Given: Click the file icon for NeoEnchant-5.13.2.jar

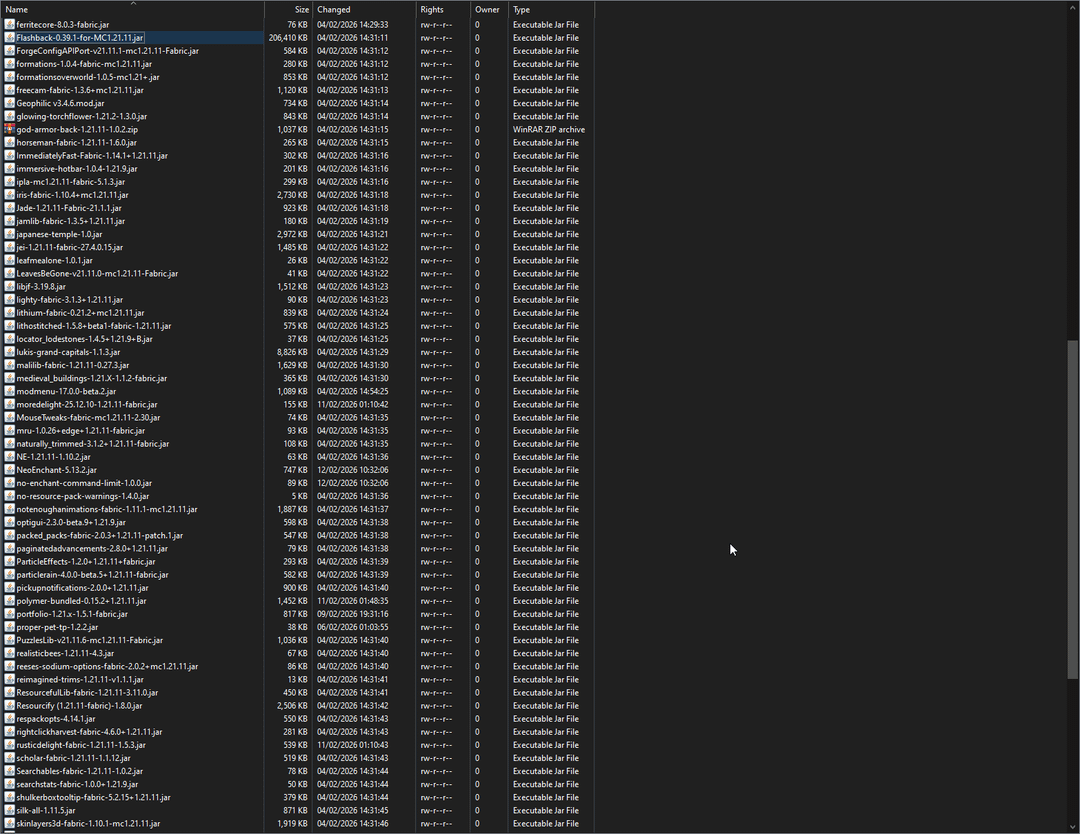Looking at the screenshot, I should coord(9,470).
